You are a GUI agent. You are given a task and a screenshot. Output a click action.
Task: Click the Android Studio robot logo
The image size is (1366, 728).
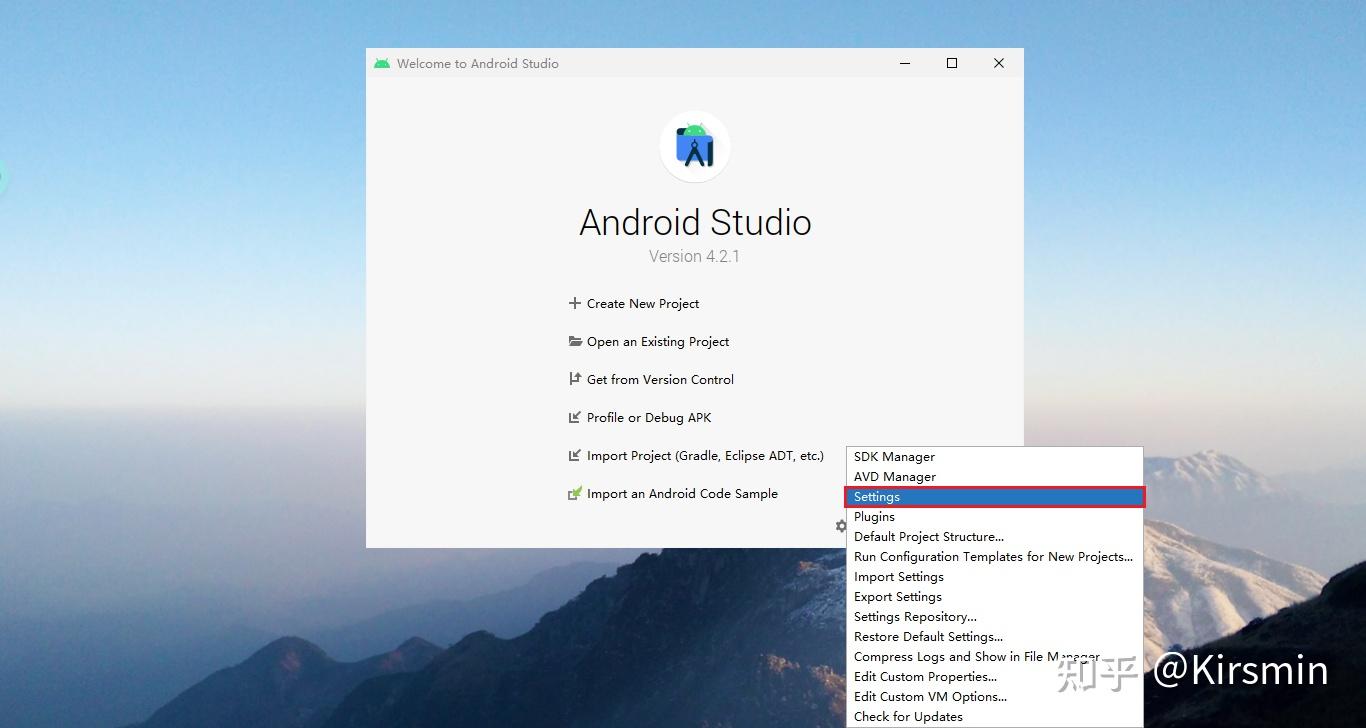694,146
